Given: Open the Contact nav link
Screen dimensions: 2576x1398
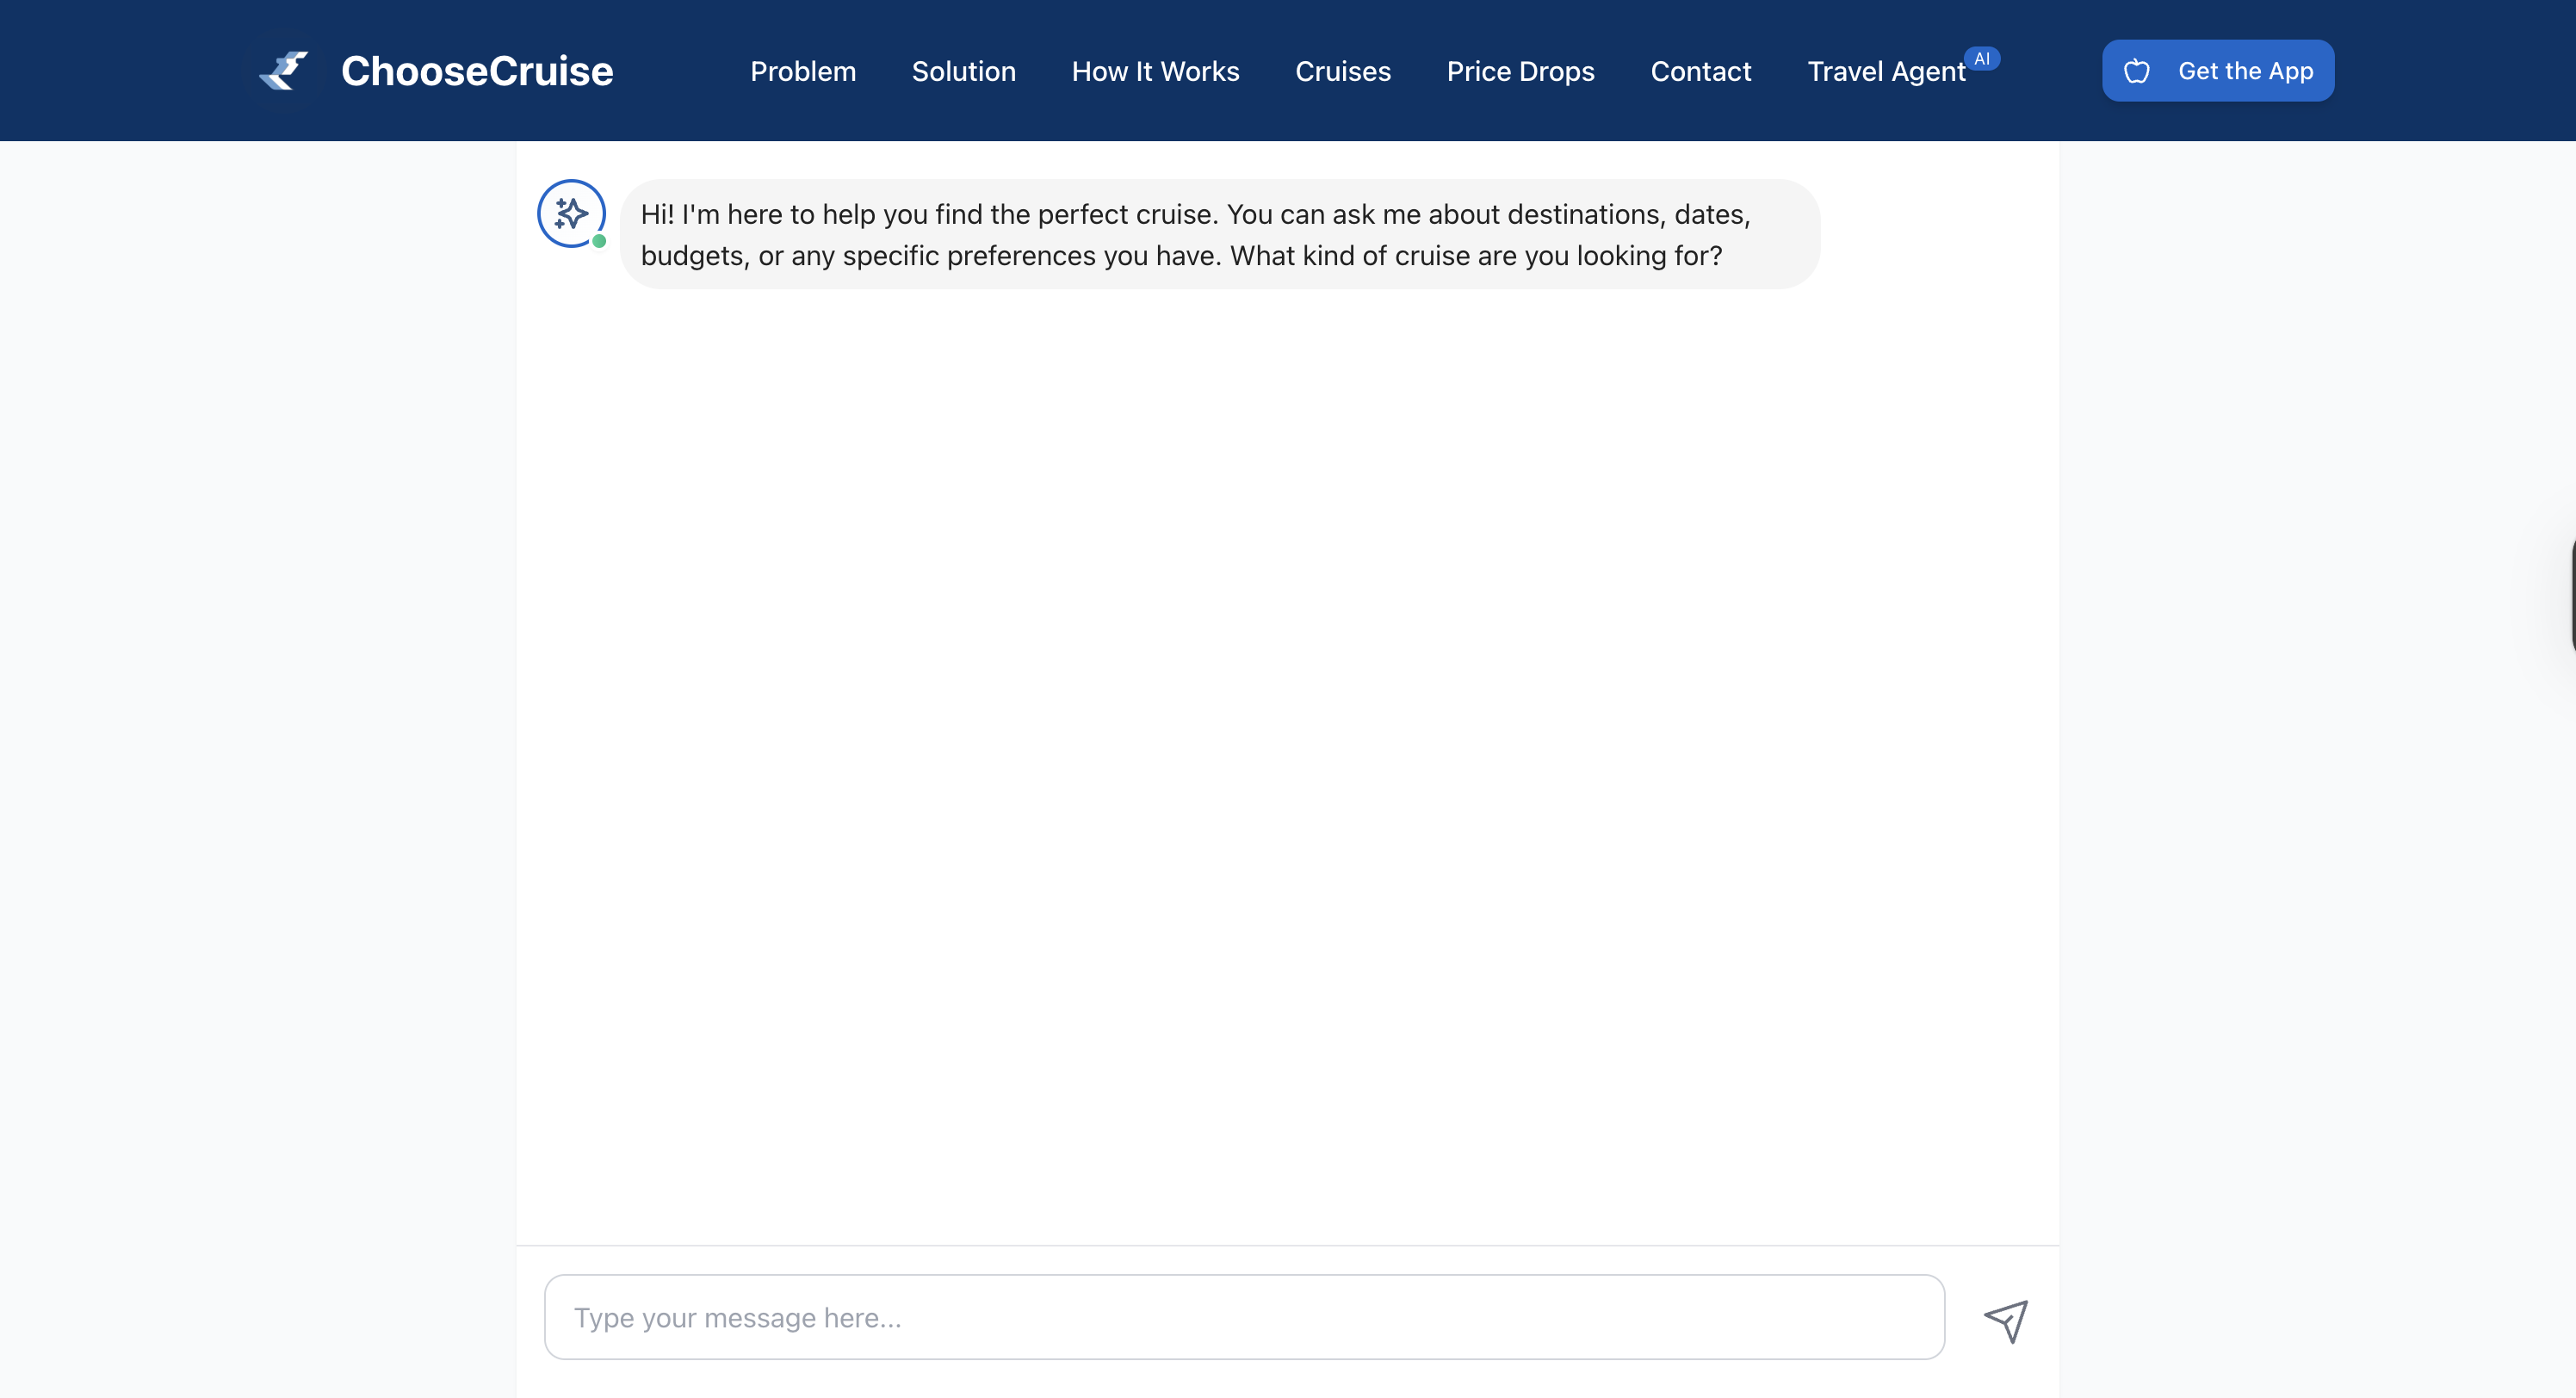Looking at the screenshot, I should pyautogui.click(x=1700, y=71).
